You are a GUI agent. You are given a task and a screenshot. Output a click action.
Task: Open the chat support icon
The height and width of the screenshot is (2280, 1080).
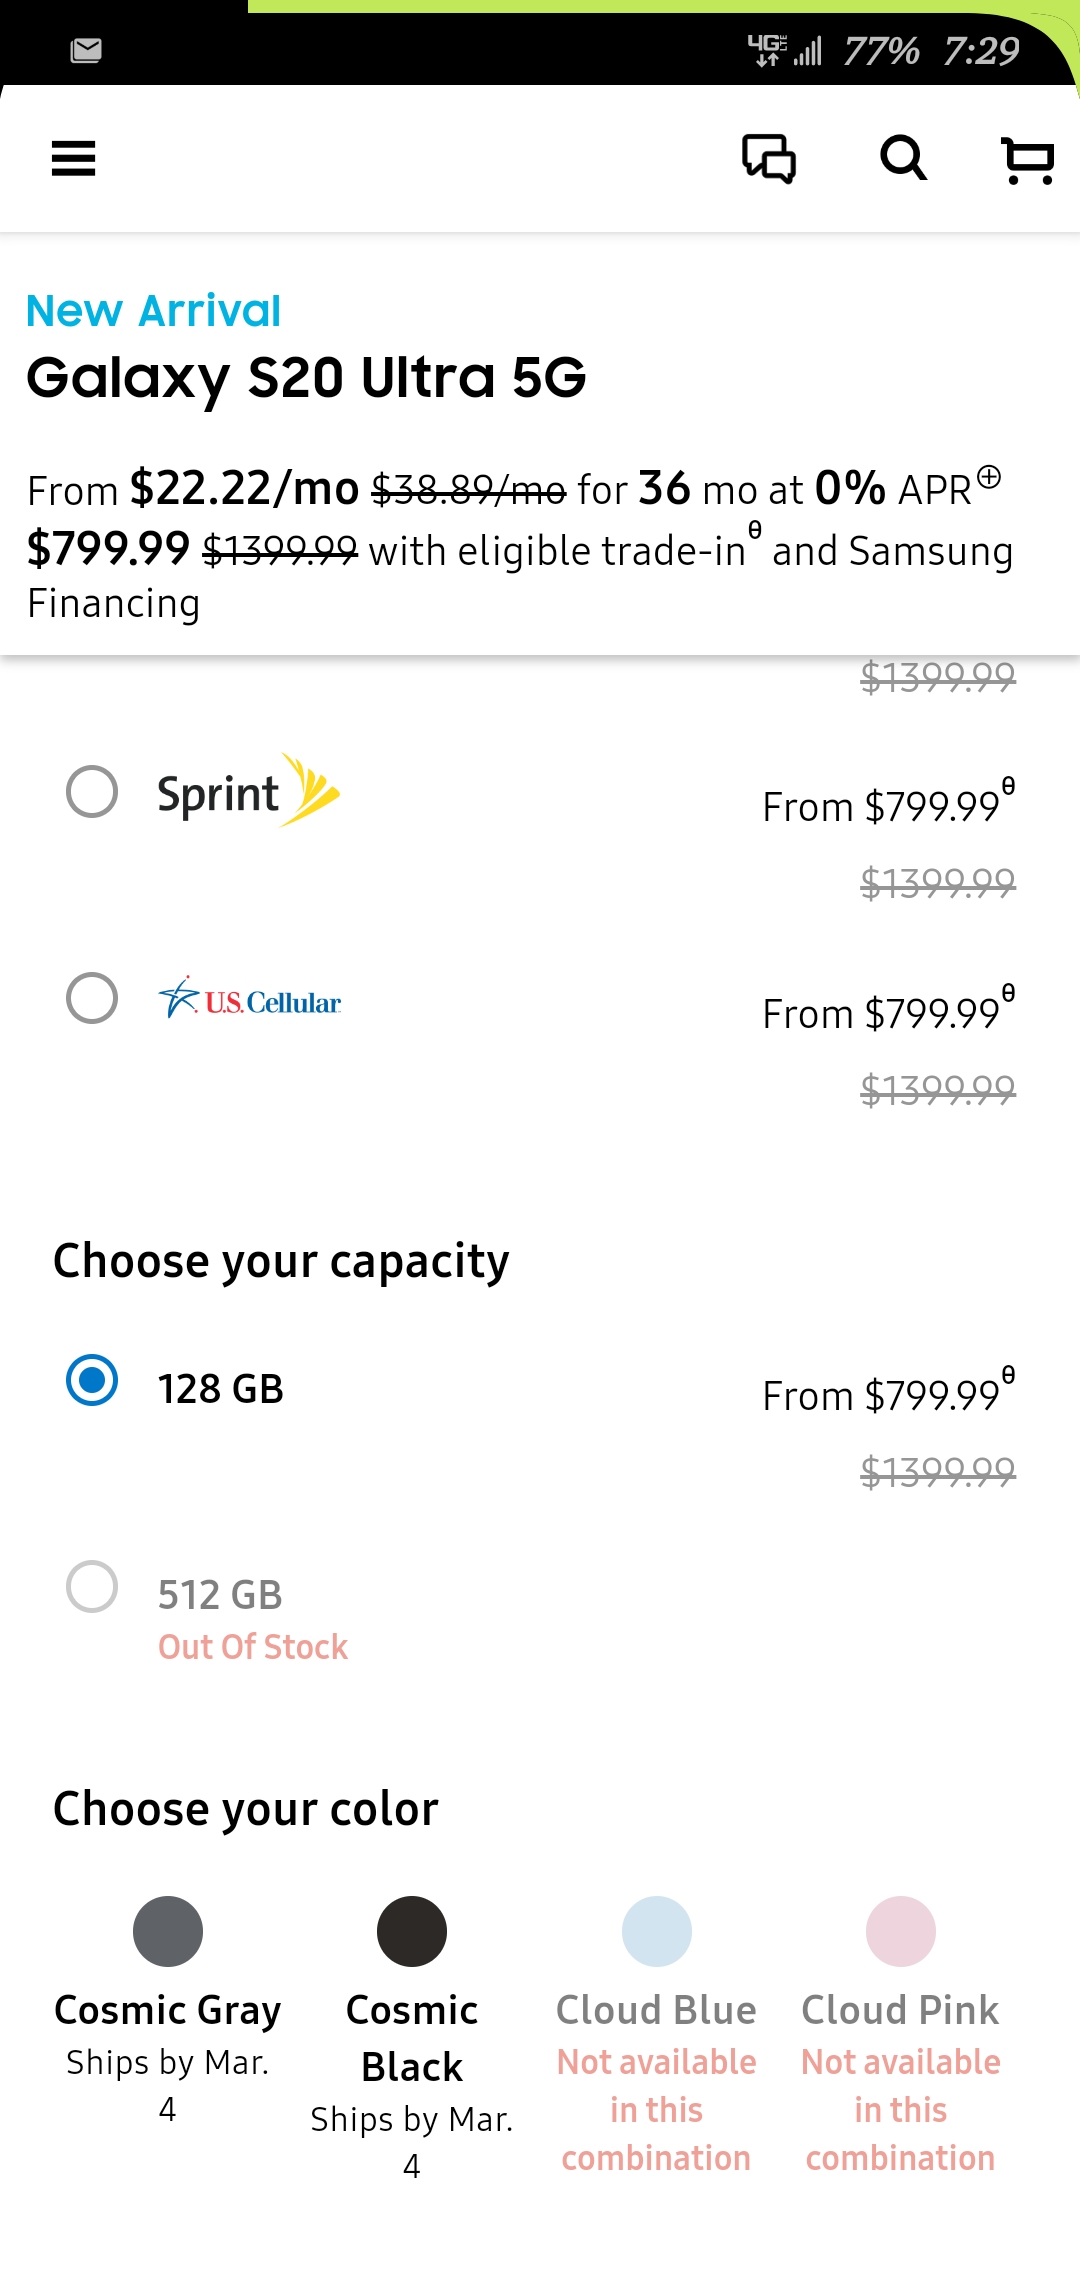[768, 158]
